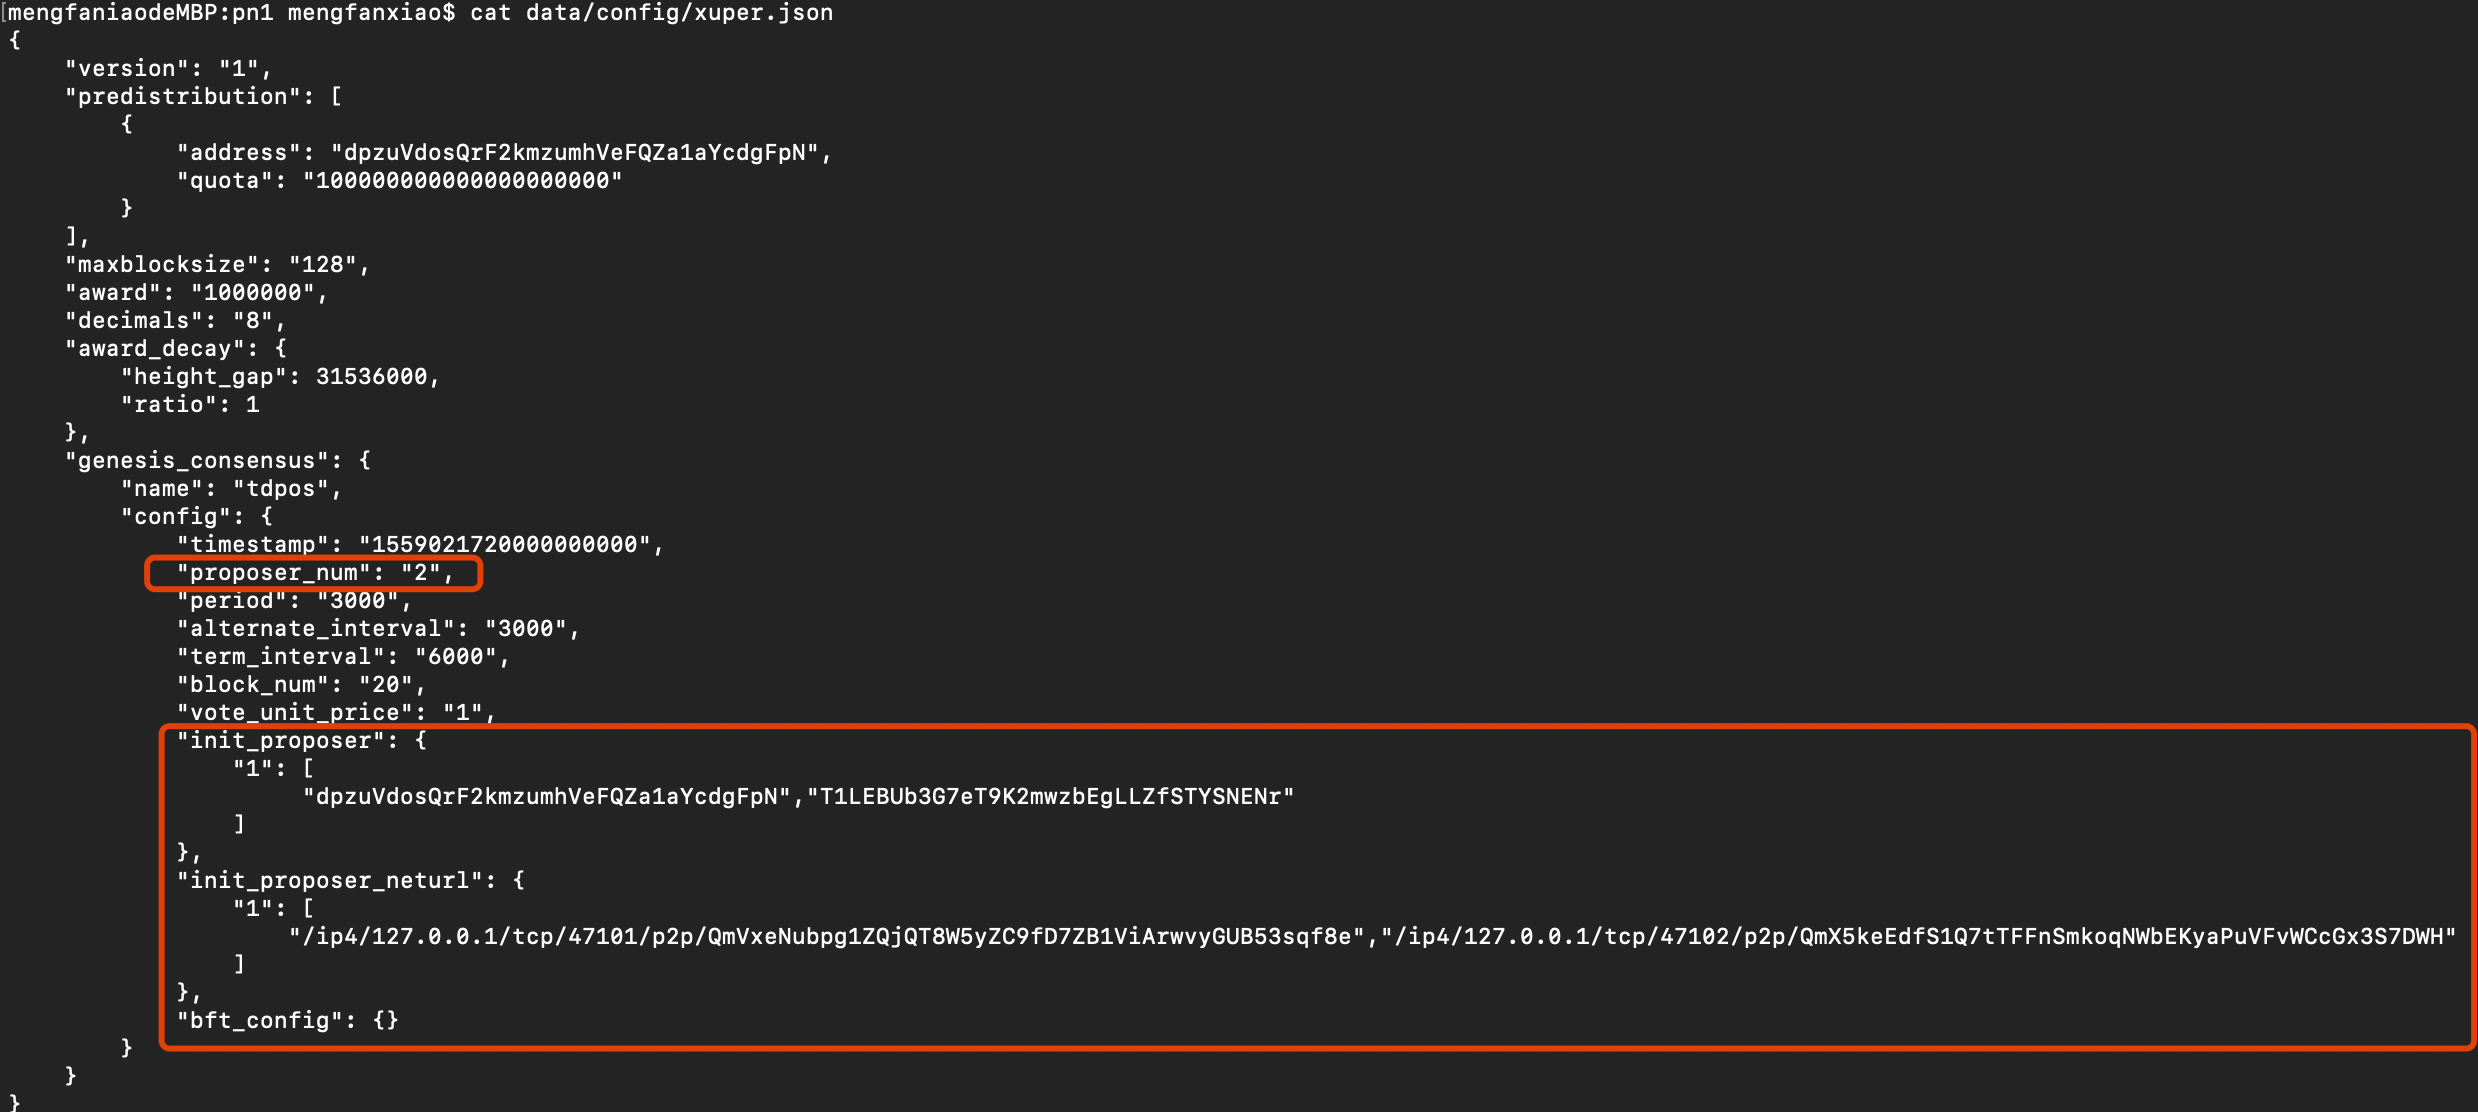The height and width of the screenshot is (1112, 2478).
Task: Click the quota value 100000000000000000000
Action: (462, 181)
